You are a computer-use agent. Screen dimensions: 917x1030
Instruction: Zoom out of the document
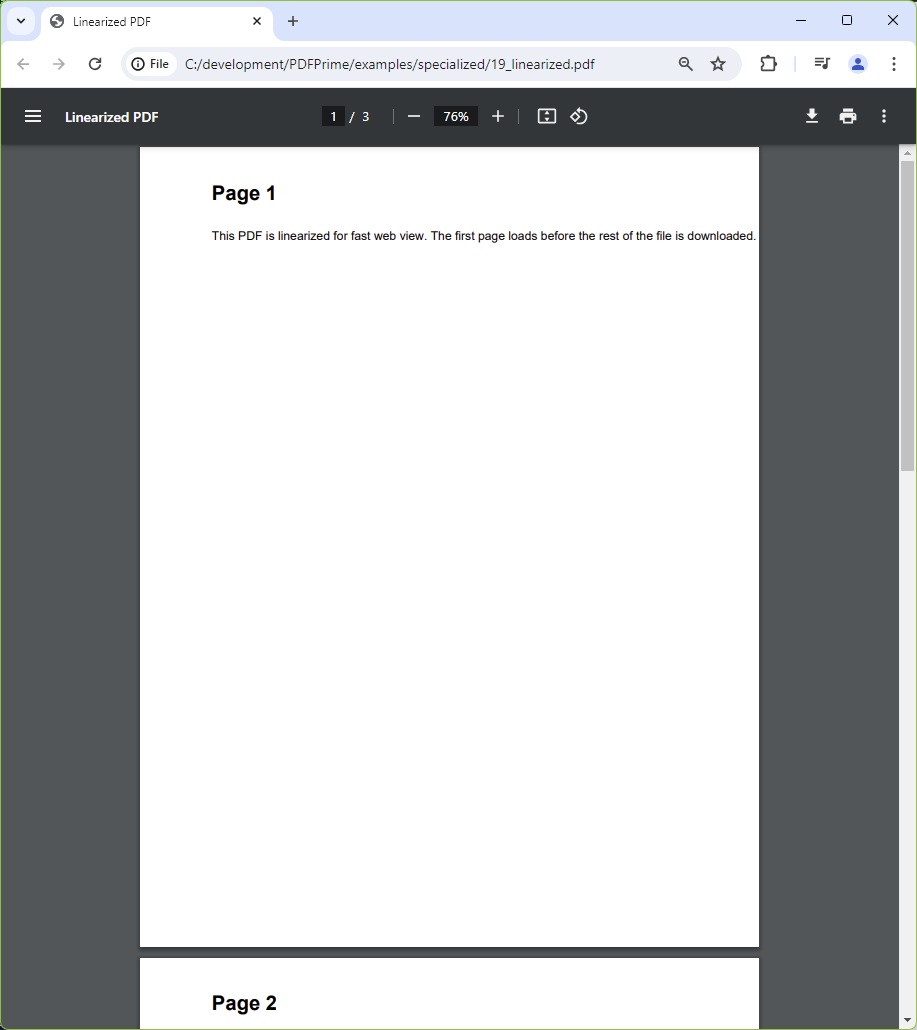coord(413,116)
